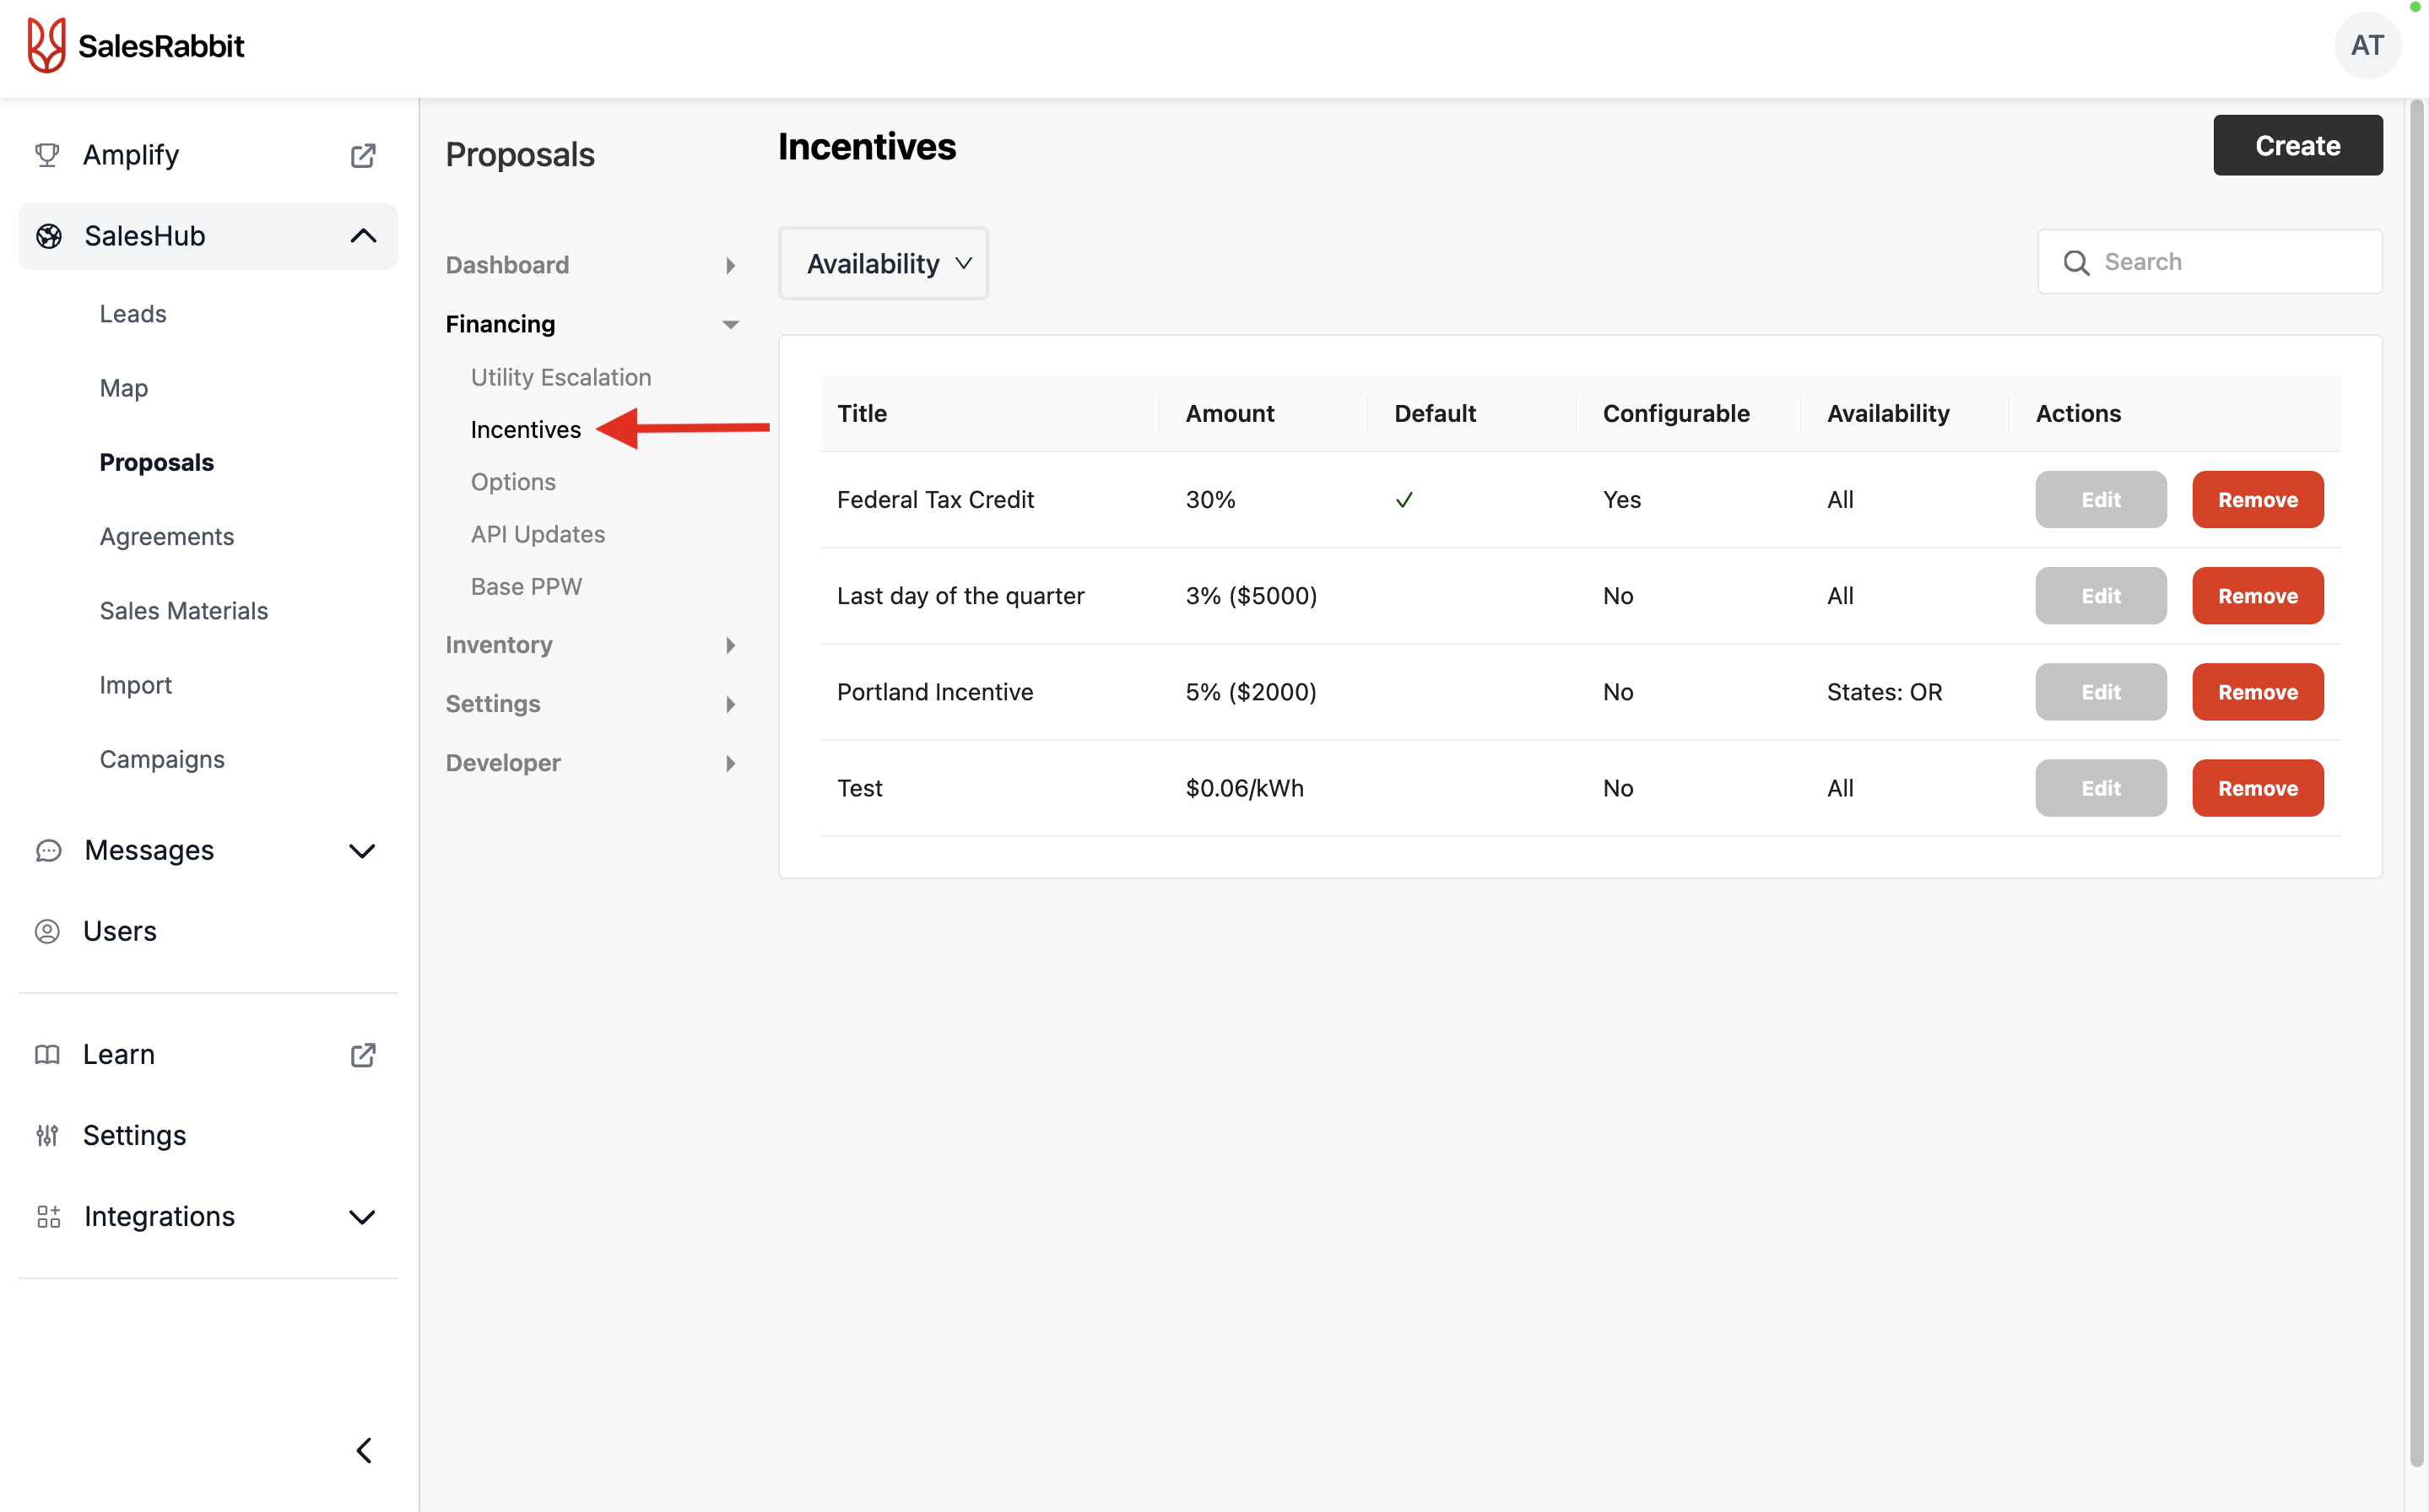
Task: Open Learn external link icon
Action: (363, 1055)
